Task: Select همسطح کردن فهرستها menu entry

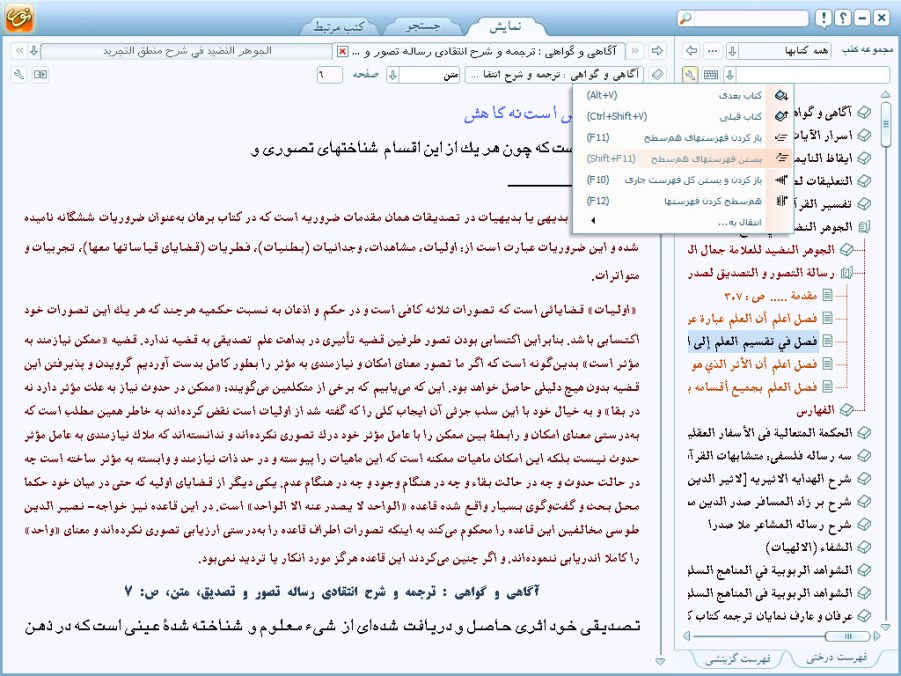Action: coord(682,201)
